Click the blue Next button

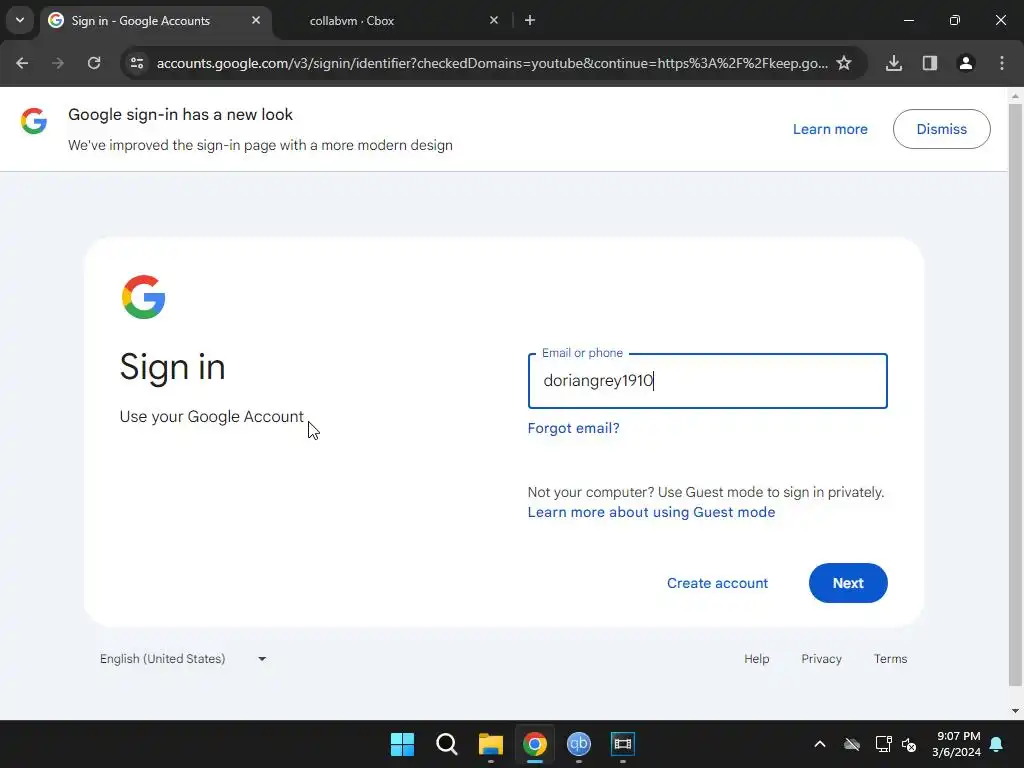click(848, 583)
